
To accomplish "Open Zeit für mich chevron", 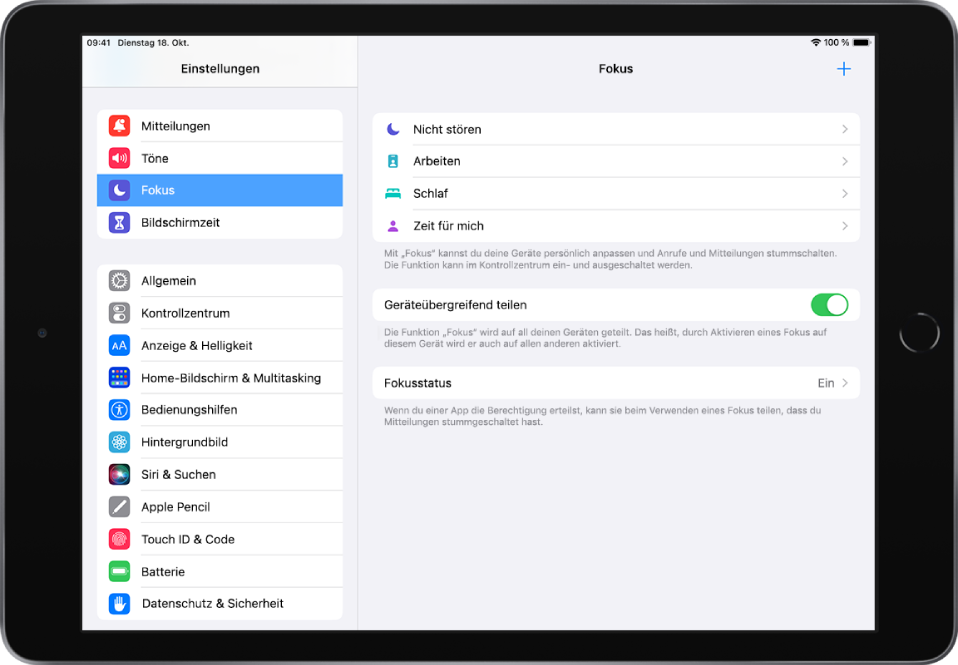I will tap(845, 226).
